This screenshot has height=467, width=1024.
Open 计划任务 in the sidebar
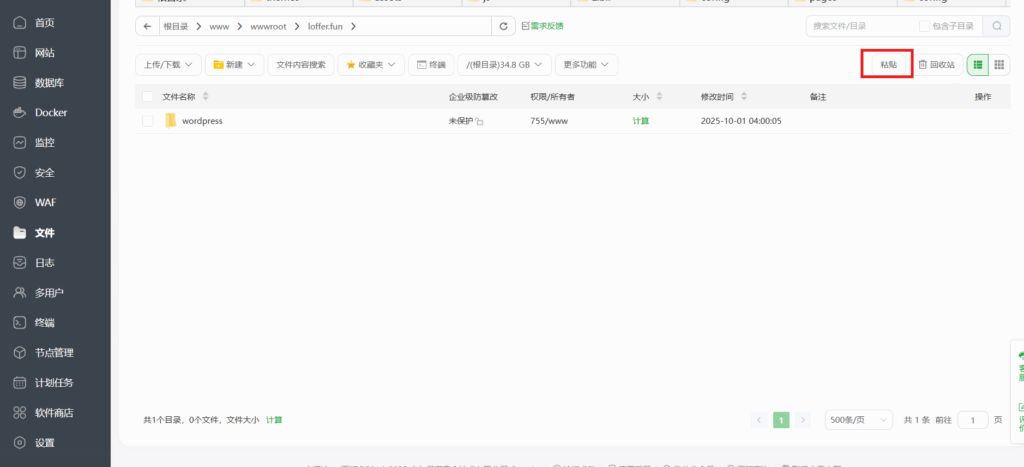point(54,383)
